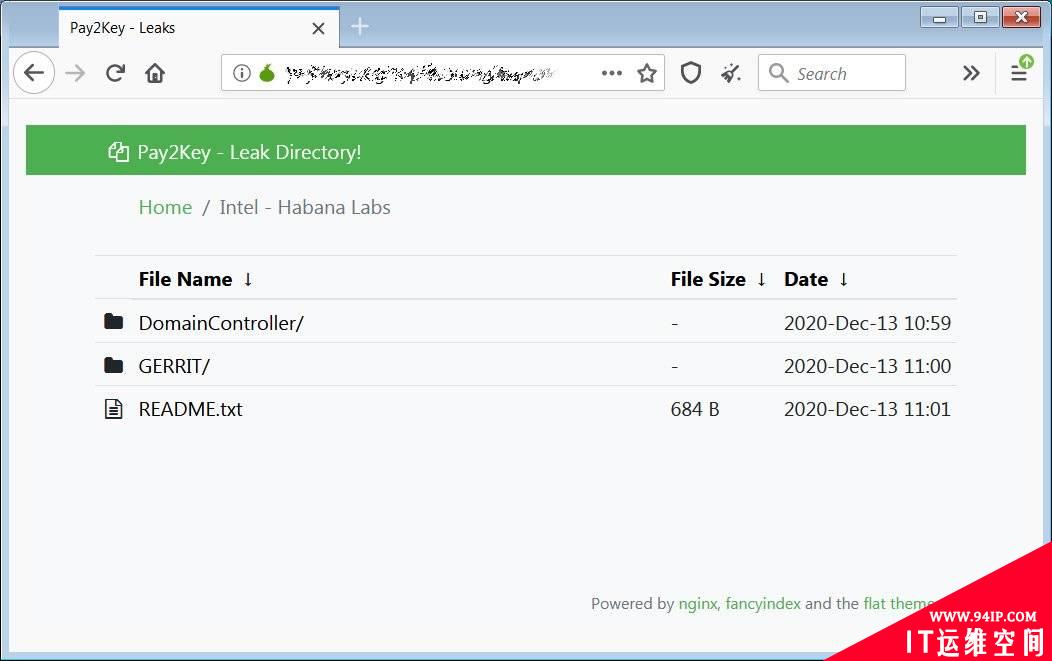Sort by Date column header
Image resolution: width=1052 pixels, height=661 pixels.
tap(806, 279)
